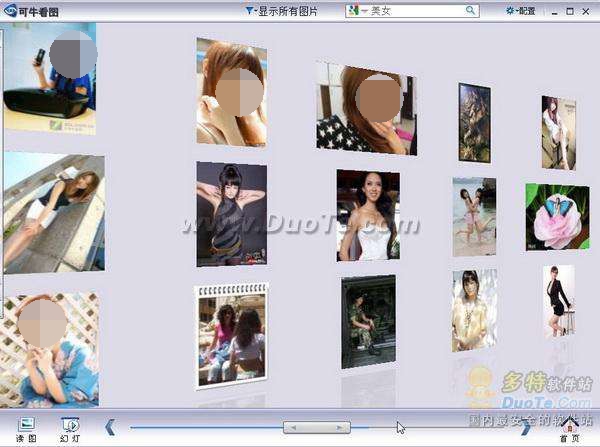600x447 pixels.
Task: Click the horizontal scrollbar thumb
Action: coord(316,427)
